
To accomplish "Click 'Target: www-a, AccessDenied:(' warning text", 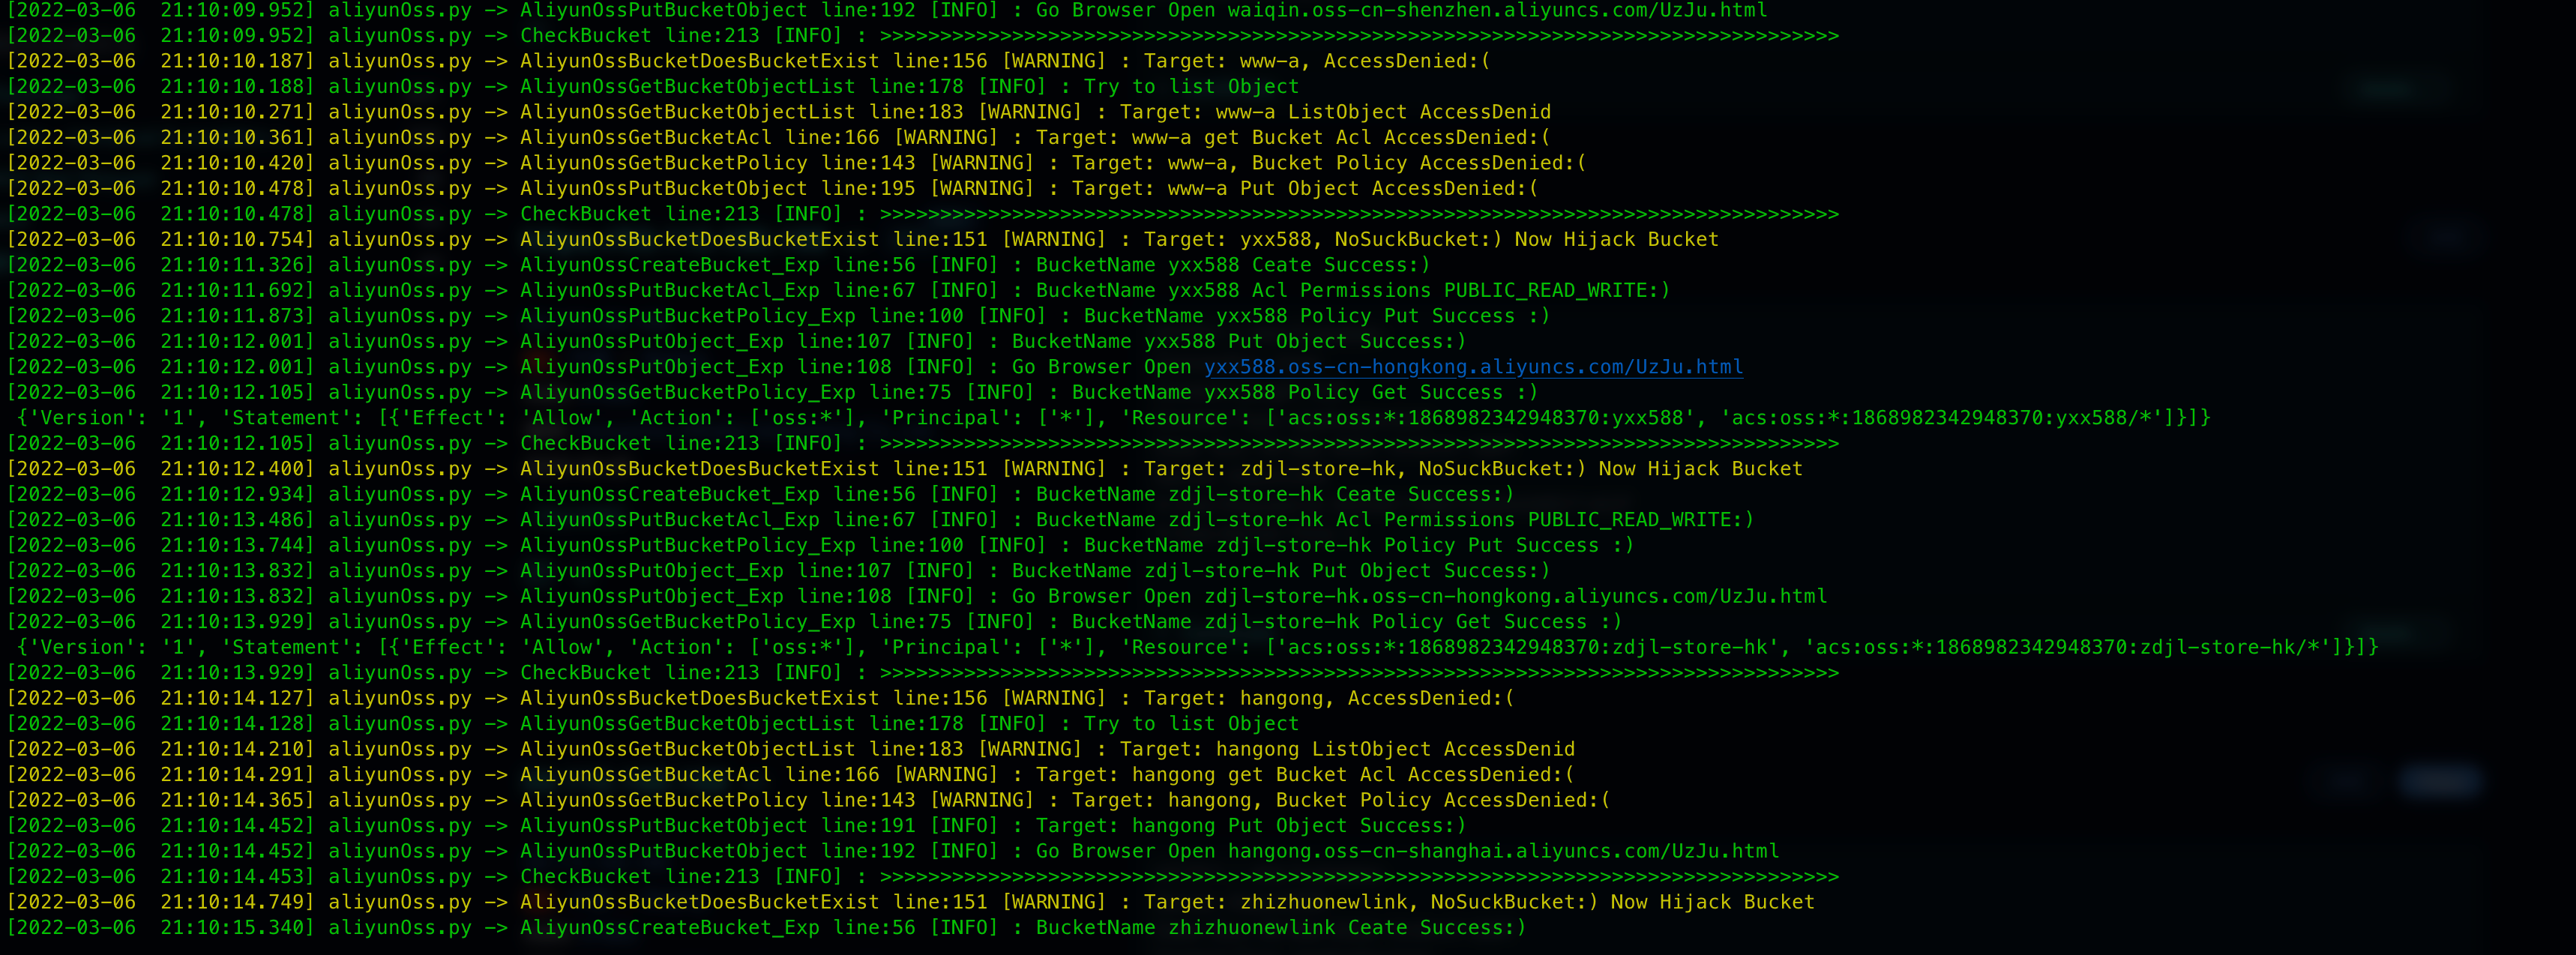I will point(1316,61).
